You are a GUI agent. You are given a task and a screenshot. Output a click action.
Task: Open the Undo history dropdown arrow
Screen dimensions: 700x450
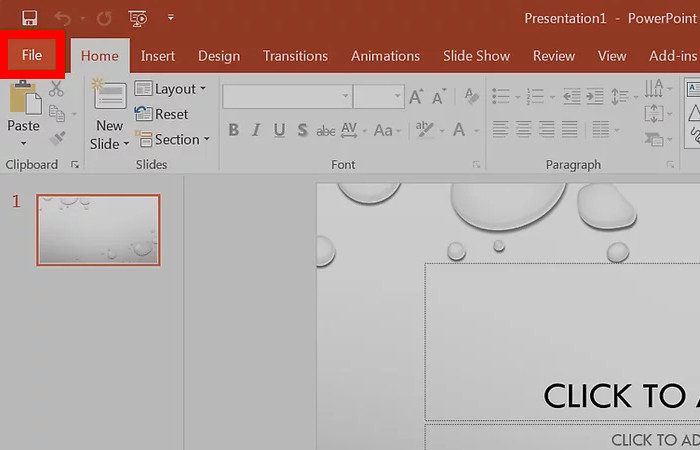click(x=83, y=18)
